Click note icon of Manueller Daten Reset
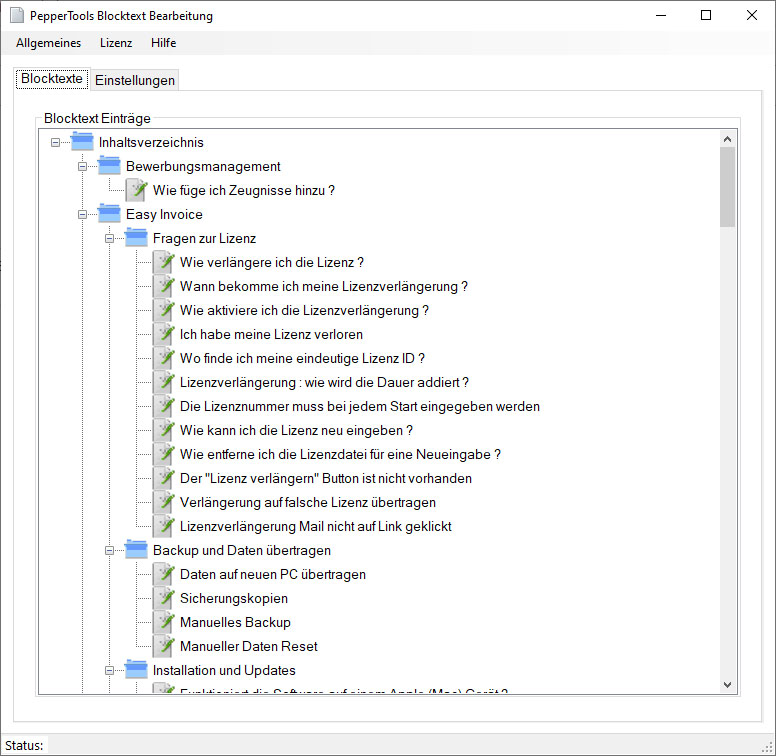Image resolution: width=776 pixels, height=756 pixels. point(164,646)
